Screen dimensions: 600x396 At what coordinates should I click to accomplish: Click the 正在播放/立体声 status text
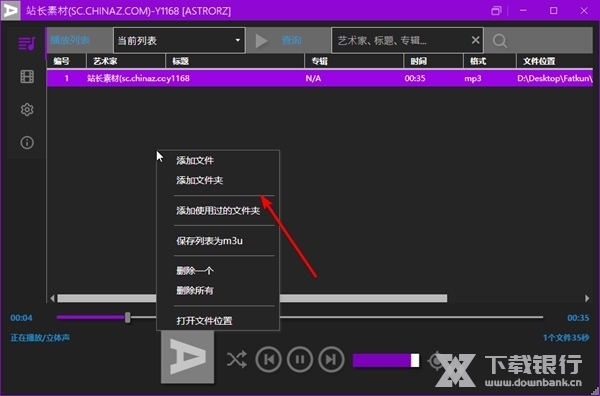click(40, 337)
